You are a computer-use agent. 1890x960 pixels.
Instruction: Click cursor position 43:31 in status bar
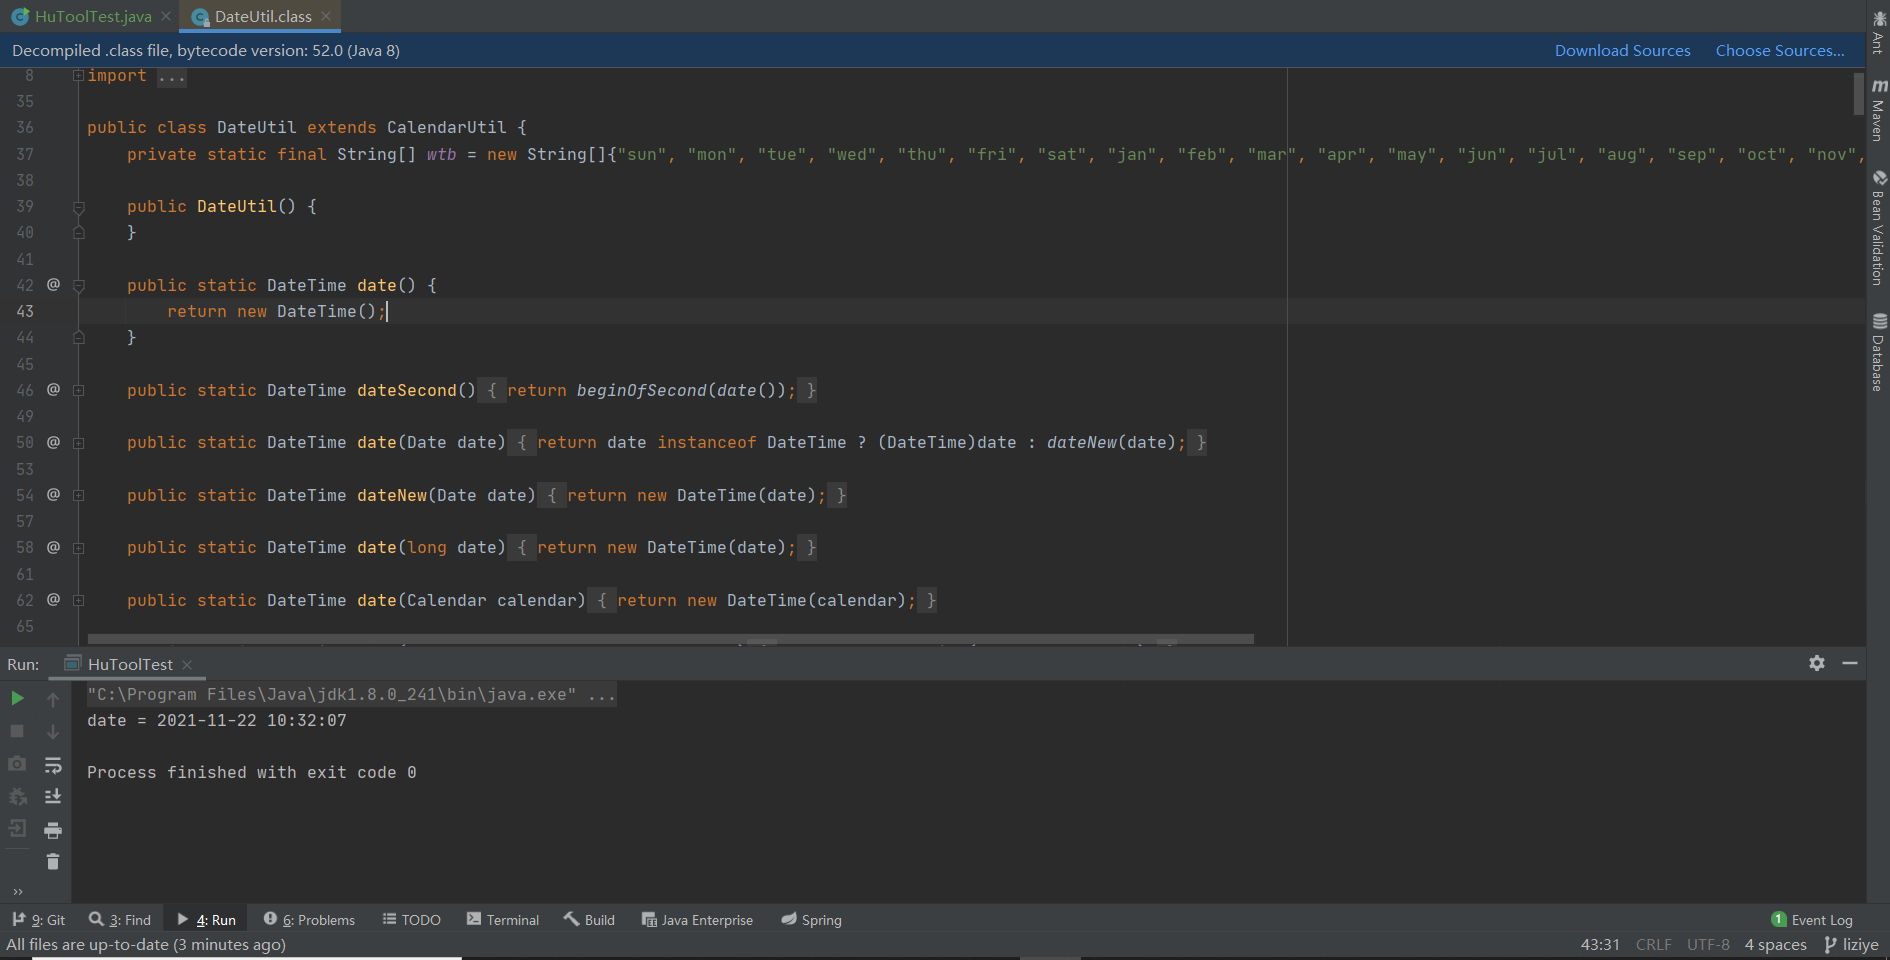click(x=1600, y=944)
